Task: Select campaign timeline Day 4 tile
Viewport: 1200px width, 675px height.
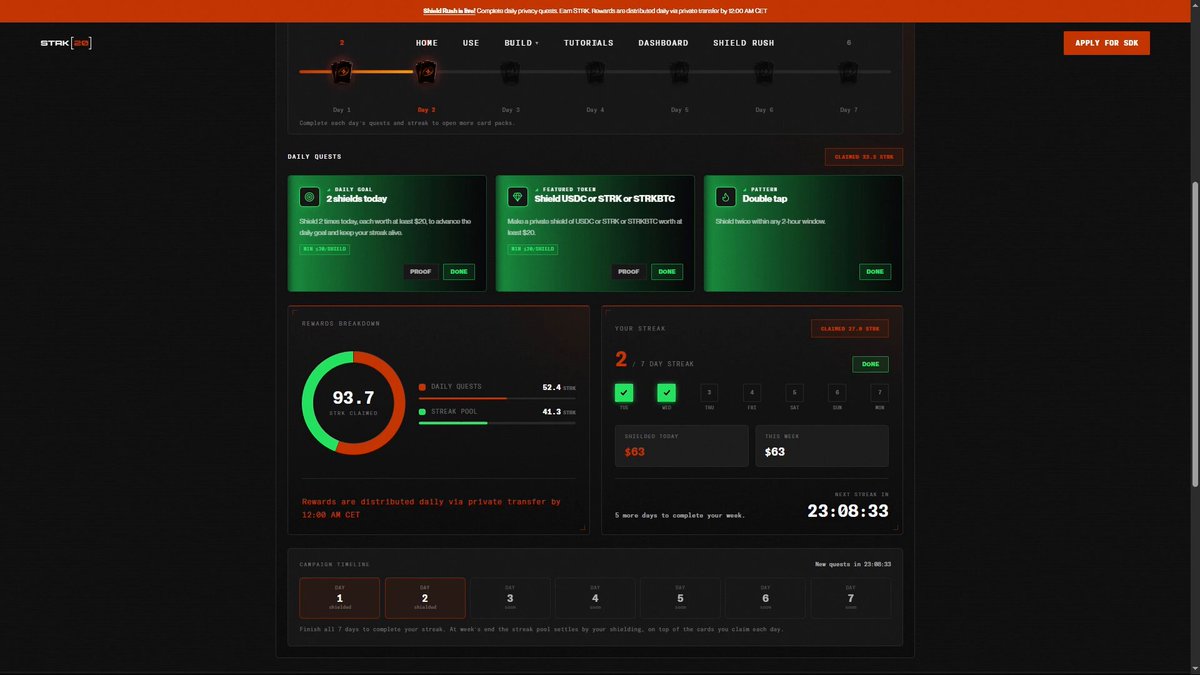Action: coord(595,598)
